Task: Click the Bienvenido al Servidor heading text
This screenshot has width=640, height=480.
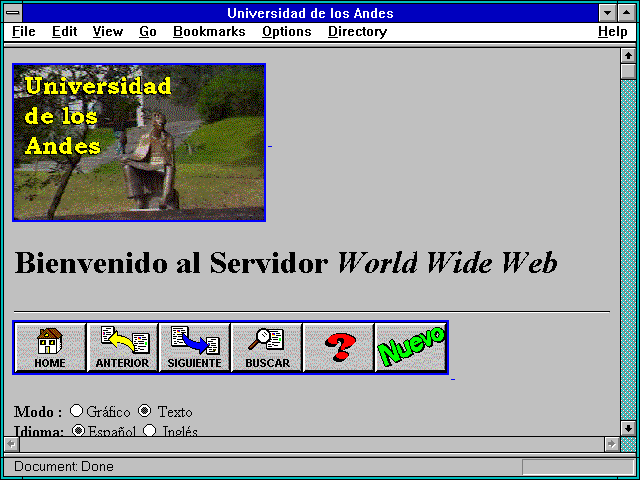Action: (x=286, y=262)
